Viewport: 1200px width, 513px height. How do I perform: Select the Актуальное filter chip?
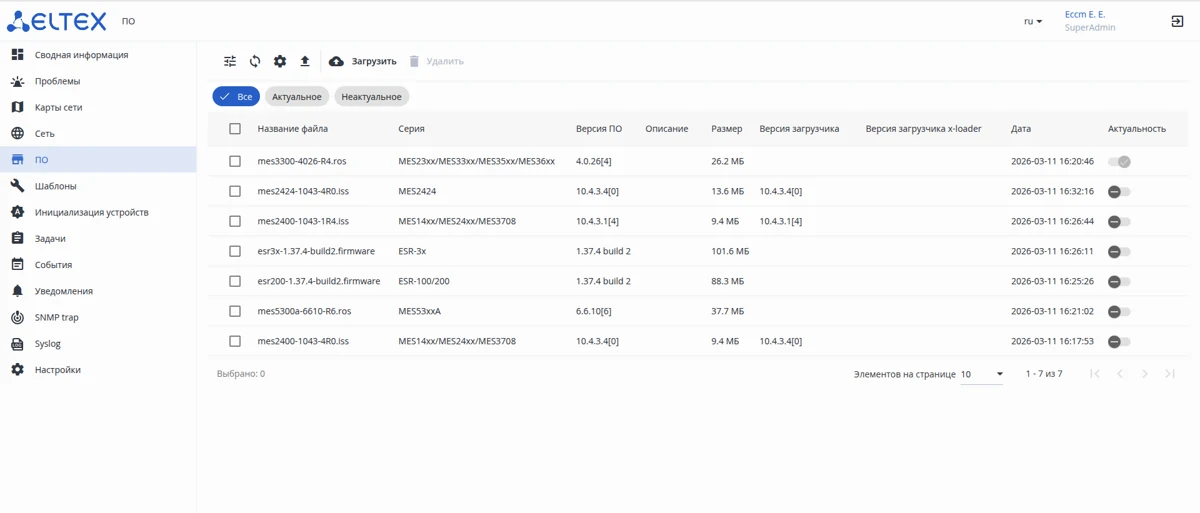tap(297, 97)
